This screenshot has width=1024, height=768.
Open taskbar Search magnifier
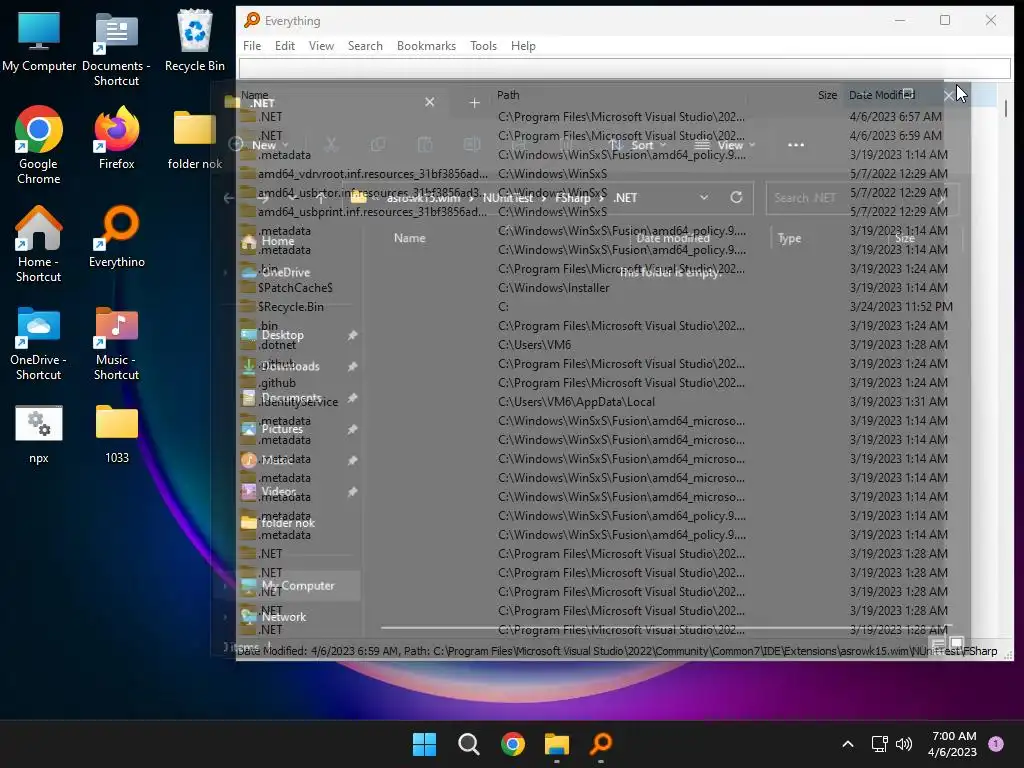[x=468, y=744]
